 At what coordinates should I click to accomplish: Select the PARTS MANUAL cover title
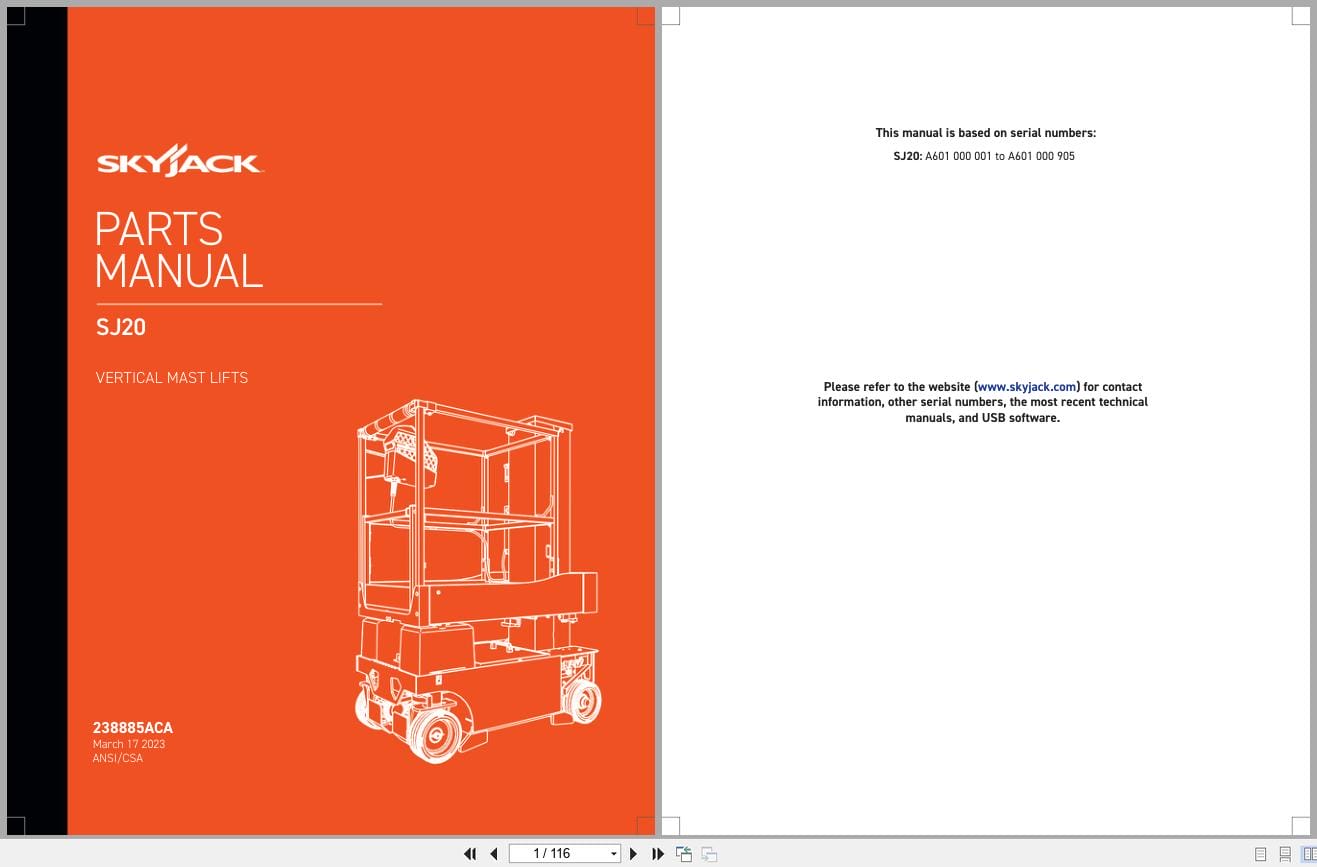point(178,250)
